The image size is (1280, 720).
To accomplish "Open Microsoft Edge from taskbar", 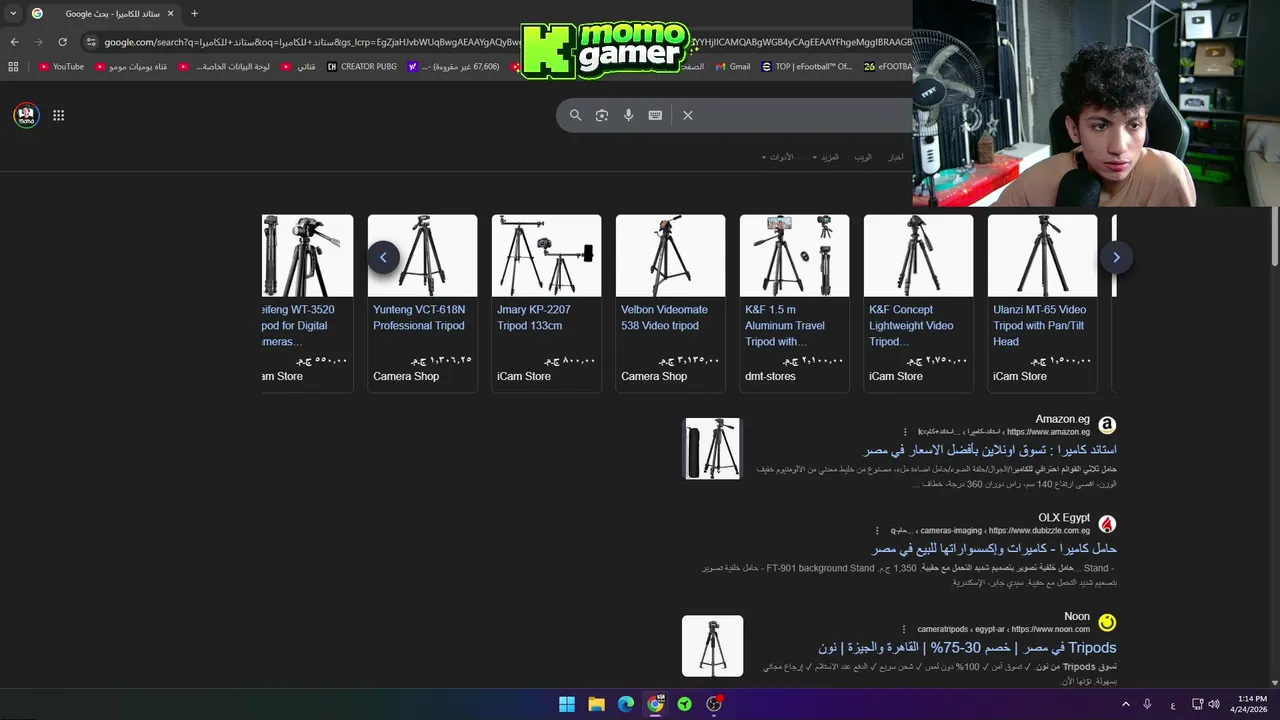I will click(626, 704).
